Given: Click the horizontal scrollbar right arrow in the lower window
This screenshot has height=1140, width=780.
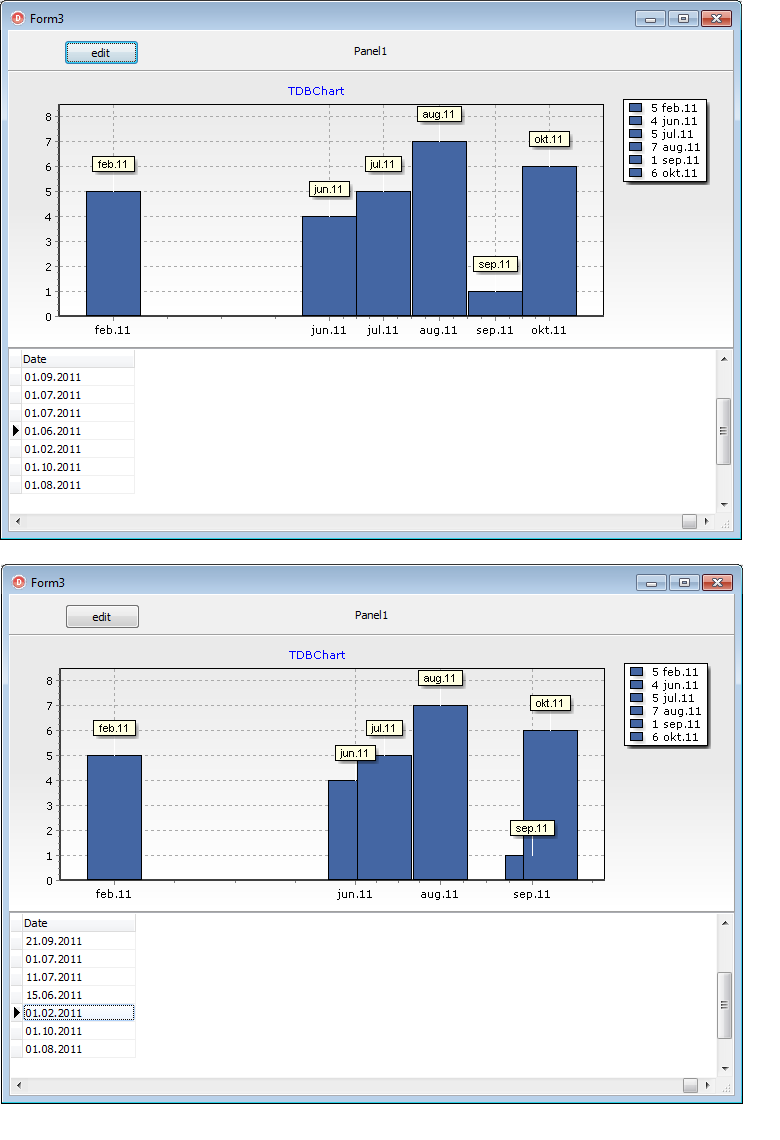Looking at the screenshot, I should (707, 1085).
